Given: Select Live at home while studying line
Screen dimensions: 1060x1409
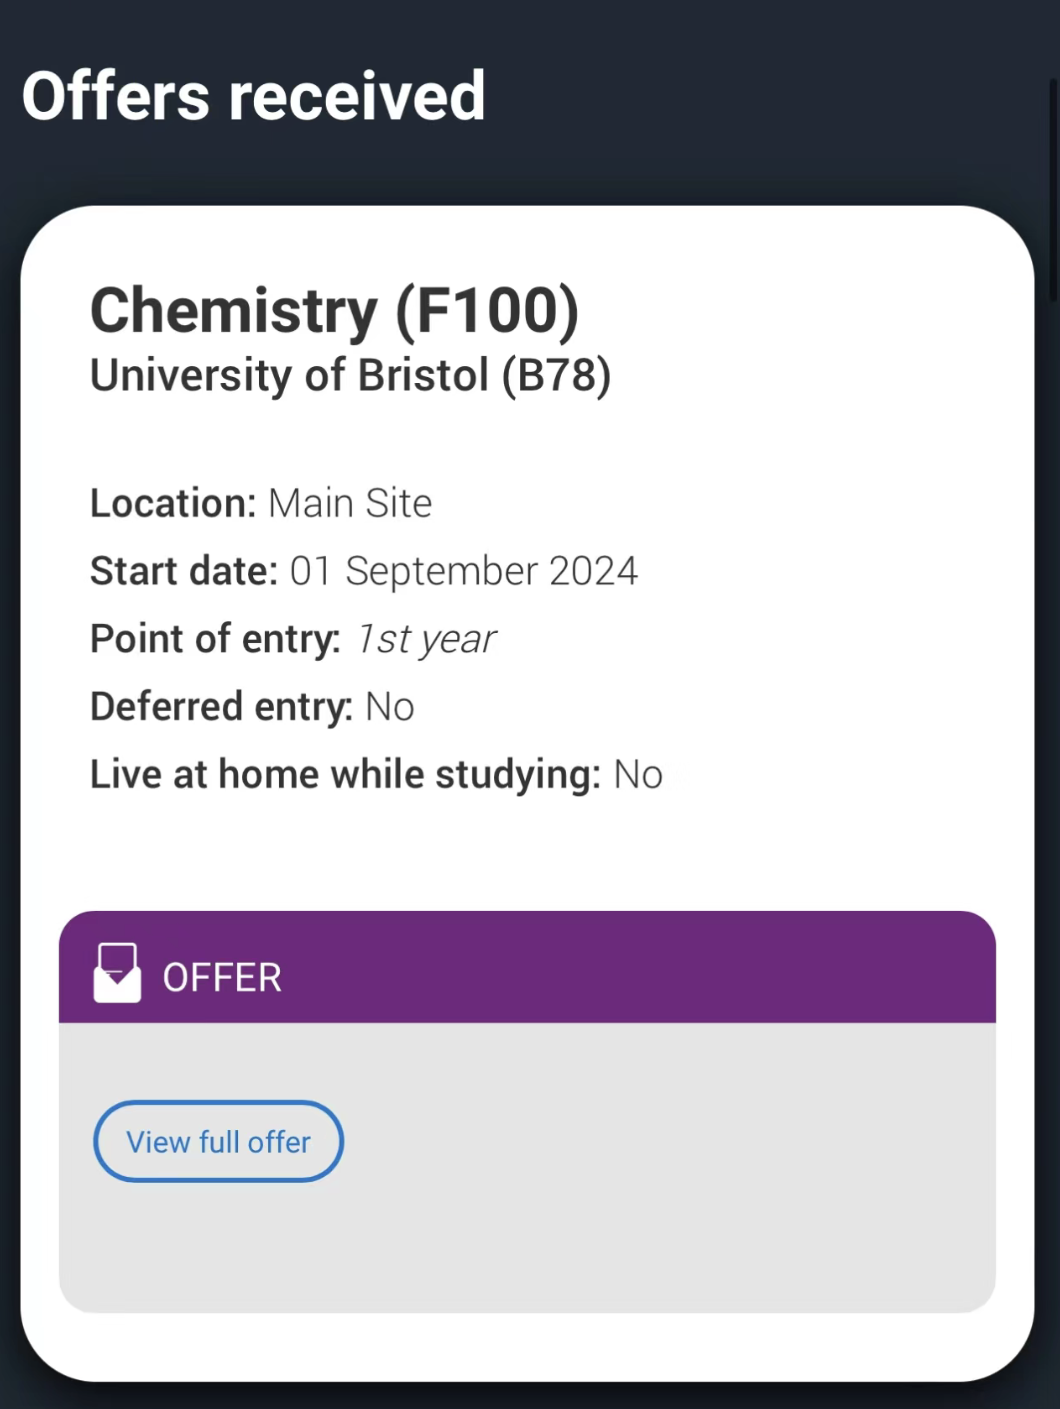Looking at the screenshot, I should click(376, 775).
